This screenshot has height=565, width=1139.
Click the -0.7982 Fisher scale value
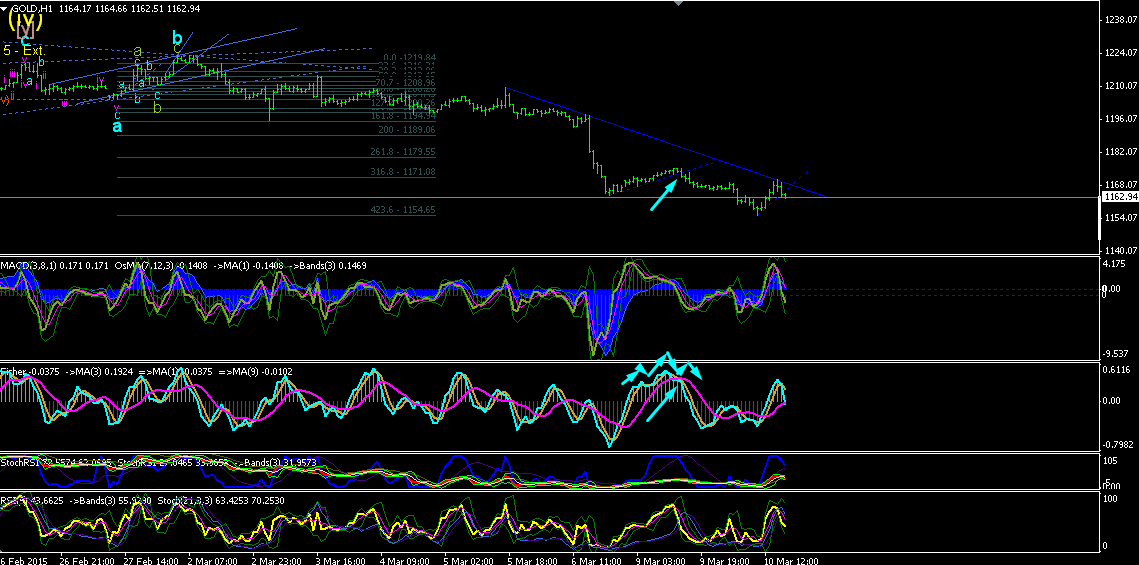[x=1119, y=444]
